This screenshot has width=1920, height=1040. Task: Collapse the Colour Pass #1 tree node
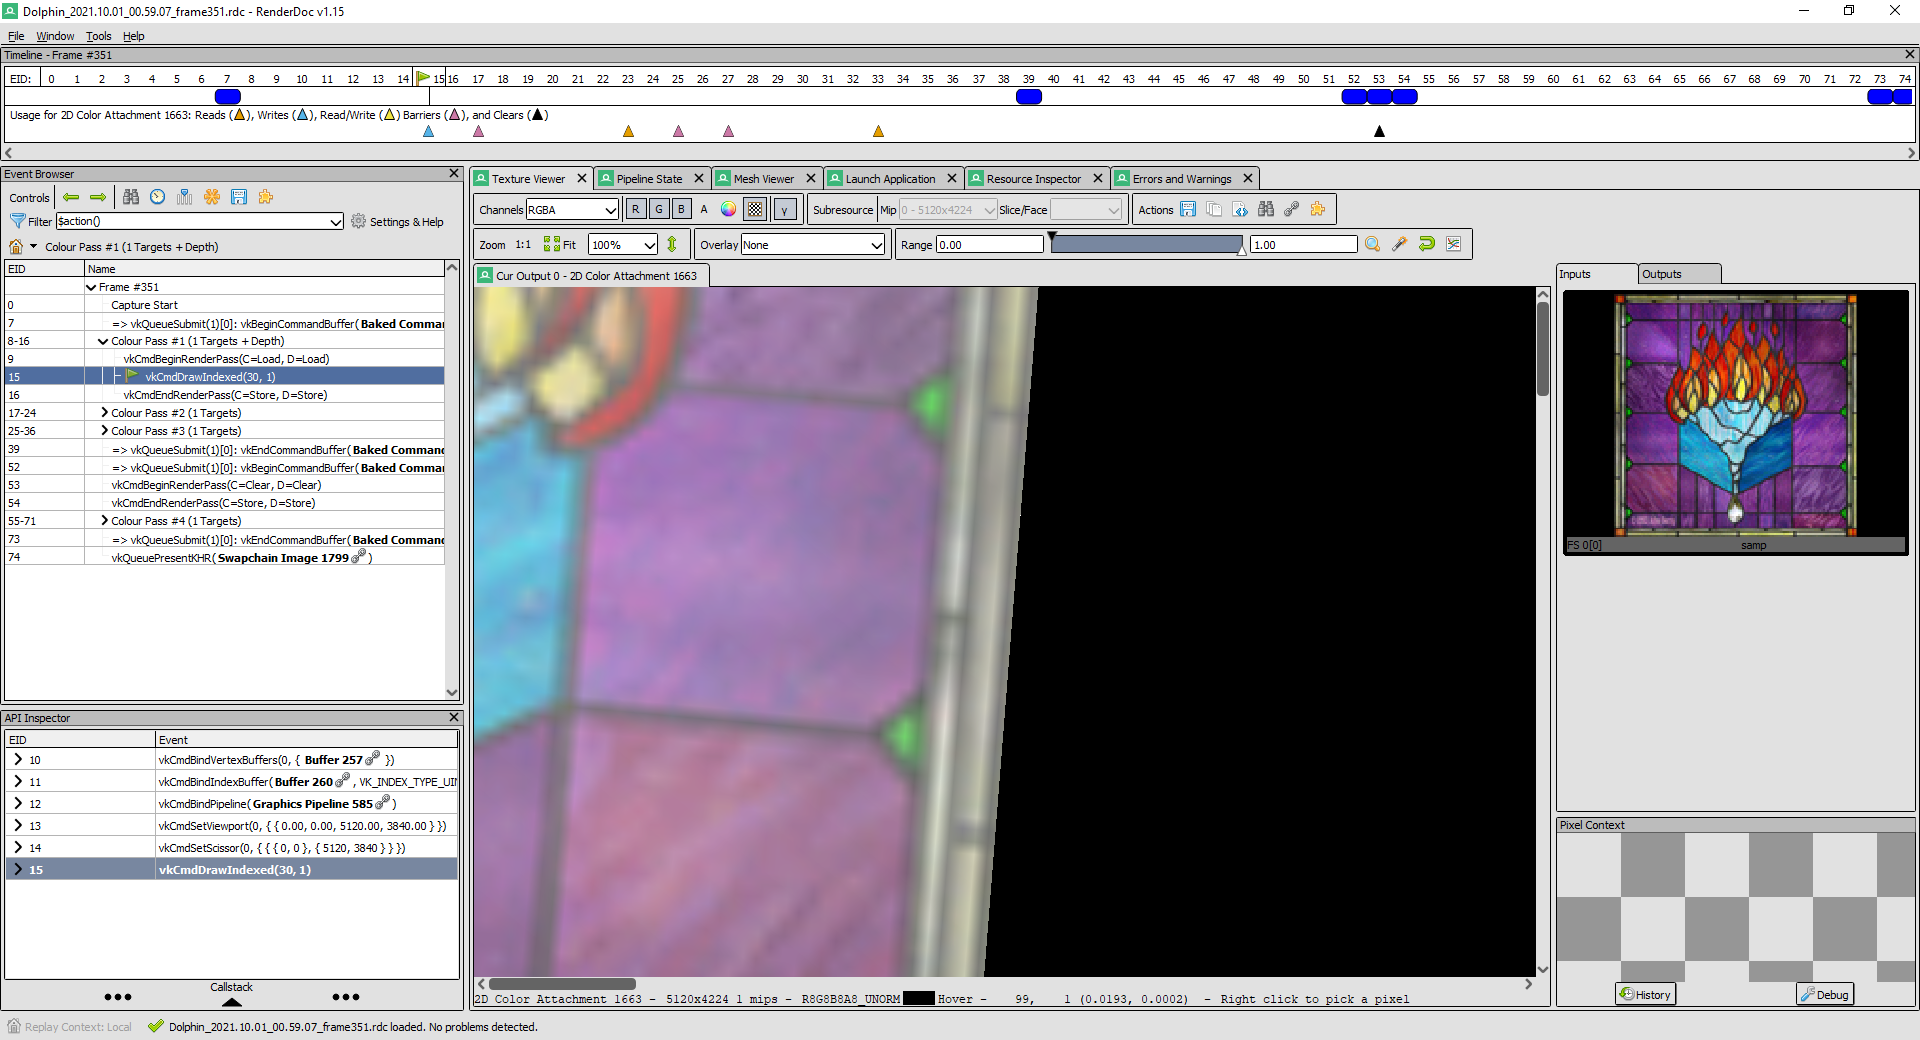pyautogui.click(x=103, y=341)
